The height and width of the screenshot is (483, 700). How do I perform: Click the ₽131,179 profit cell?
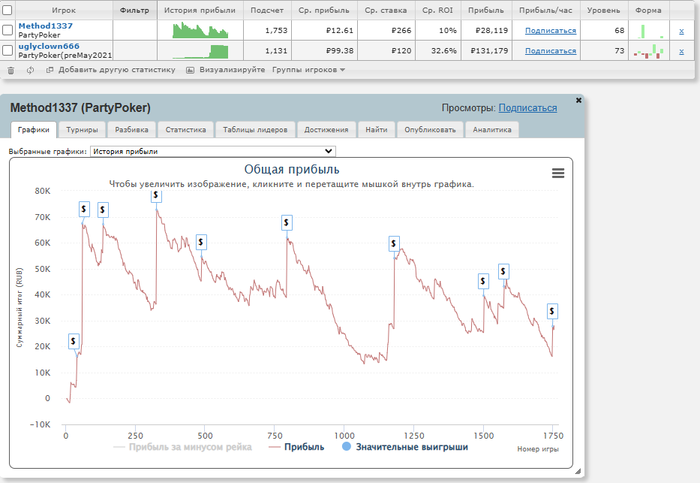click(486, 51)
